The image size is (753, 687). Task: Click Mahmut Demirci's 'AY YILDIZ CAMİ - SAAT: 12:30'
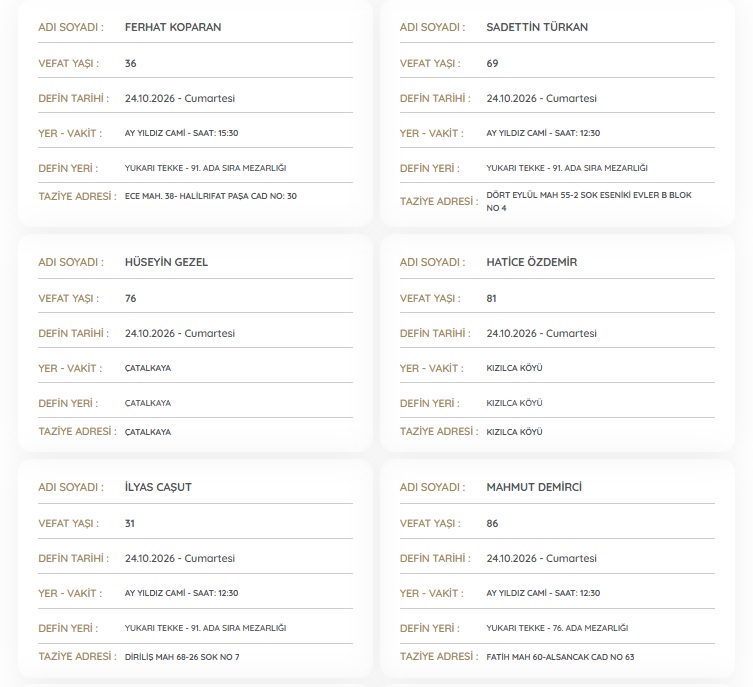543,593
